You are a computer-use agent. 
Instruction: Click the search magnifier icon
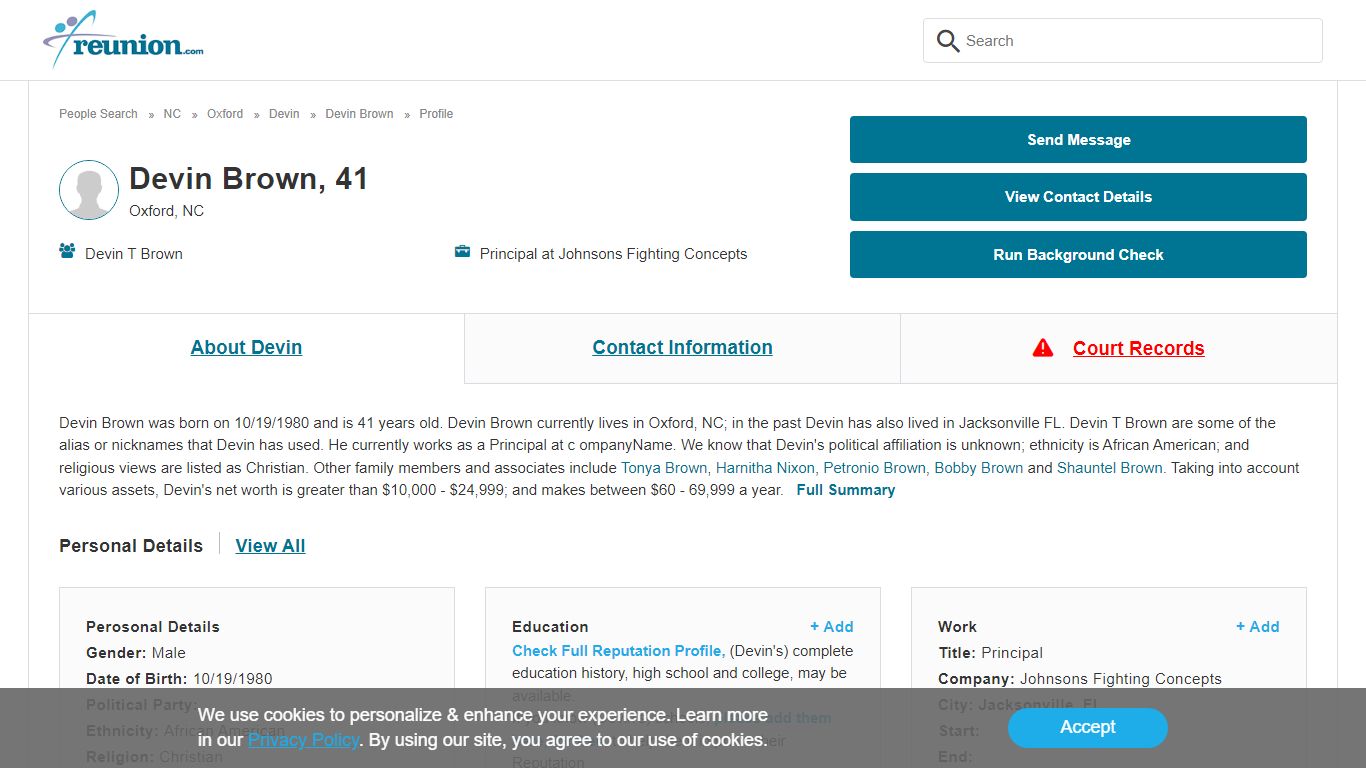947,41
